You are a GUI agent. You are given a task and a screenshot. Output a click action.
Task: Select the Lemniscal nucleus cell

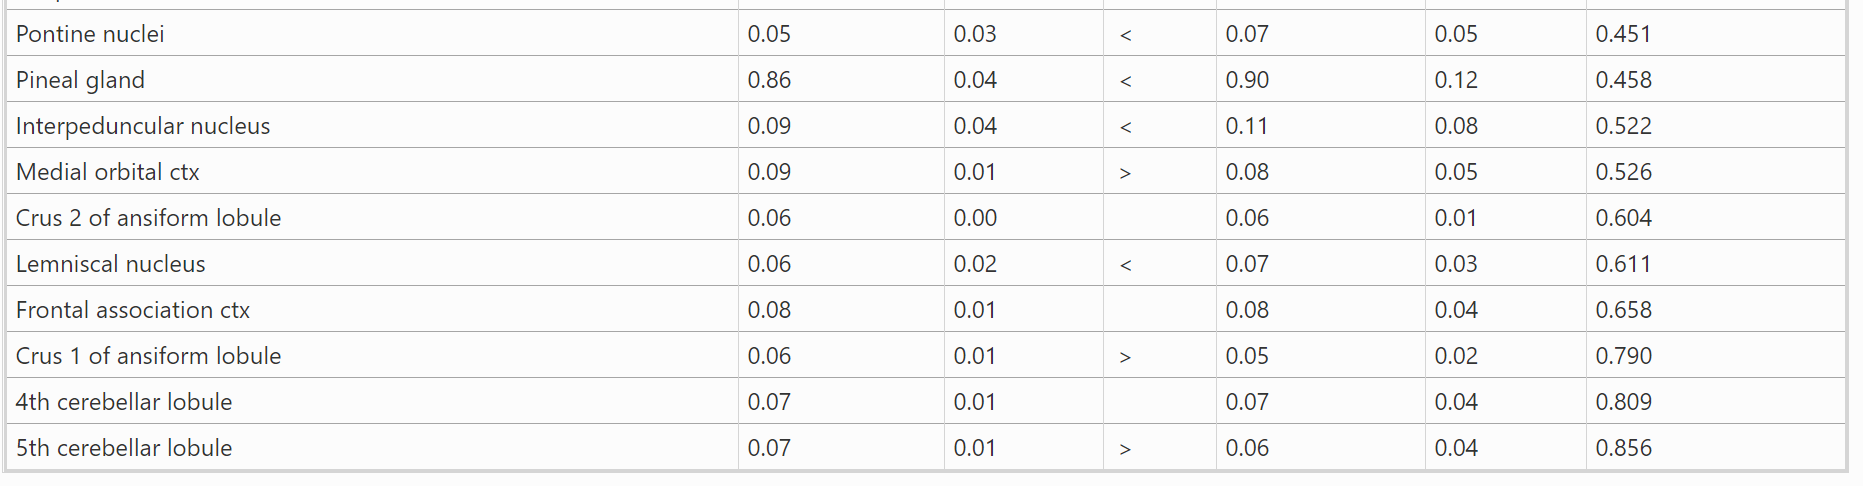pyautogui.click(x=110, y=264)
